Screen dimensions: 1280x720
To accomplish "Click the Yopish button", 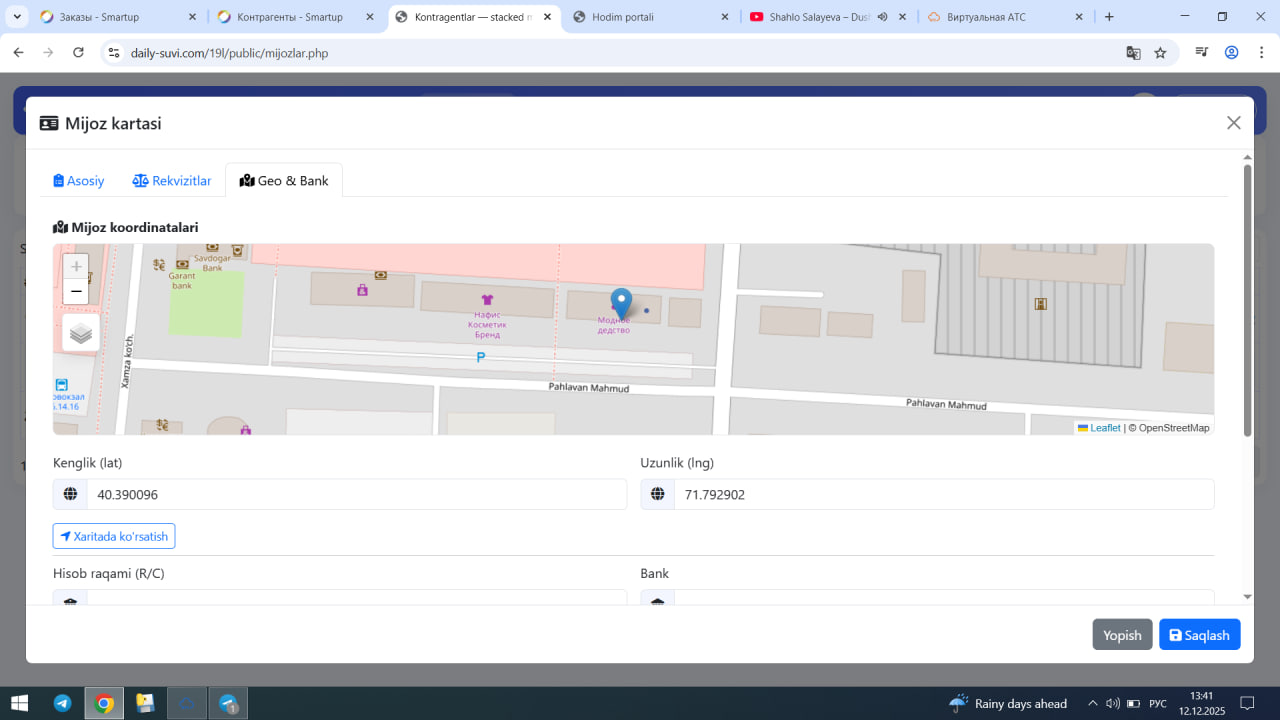I will (x=1122, y=635).
